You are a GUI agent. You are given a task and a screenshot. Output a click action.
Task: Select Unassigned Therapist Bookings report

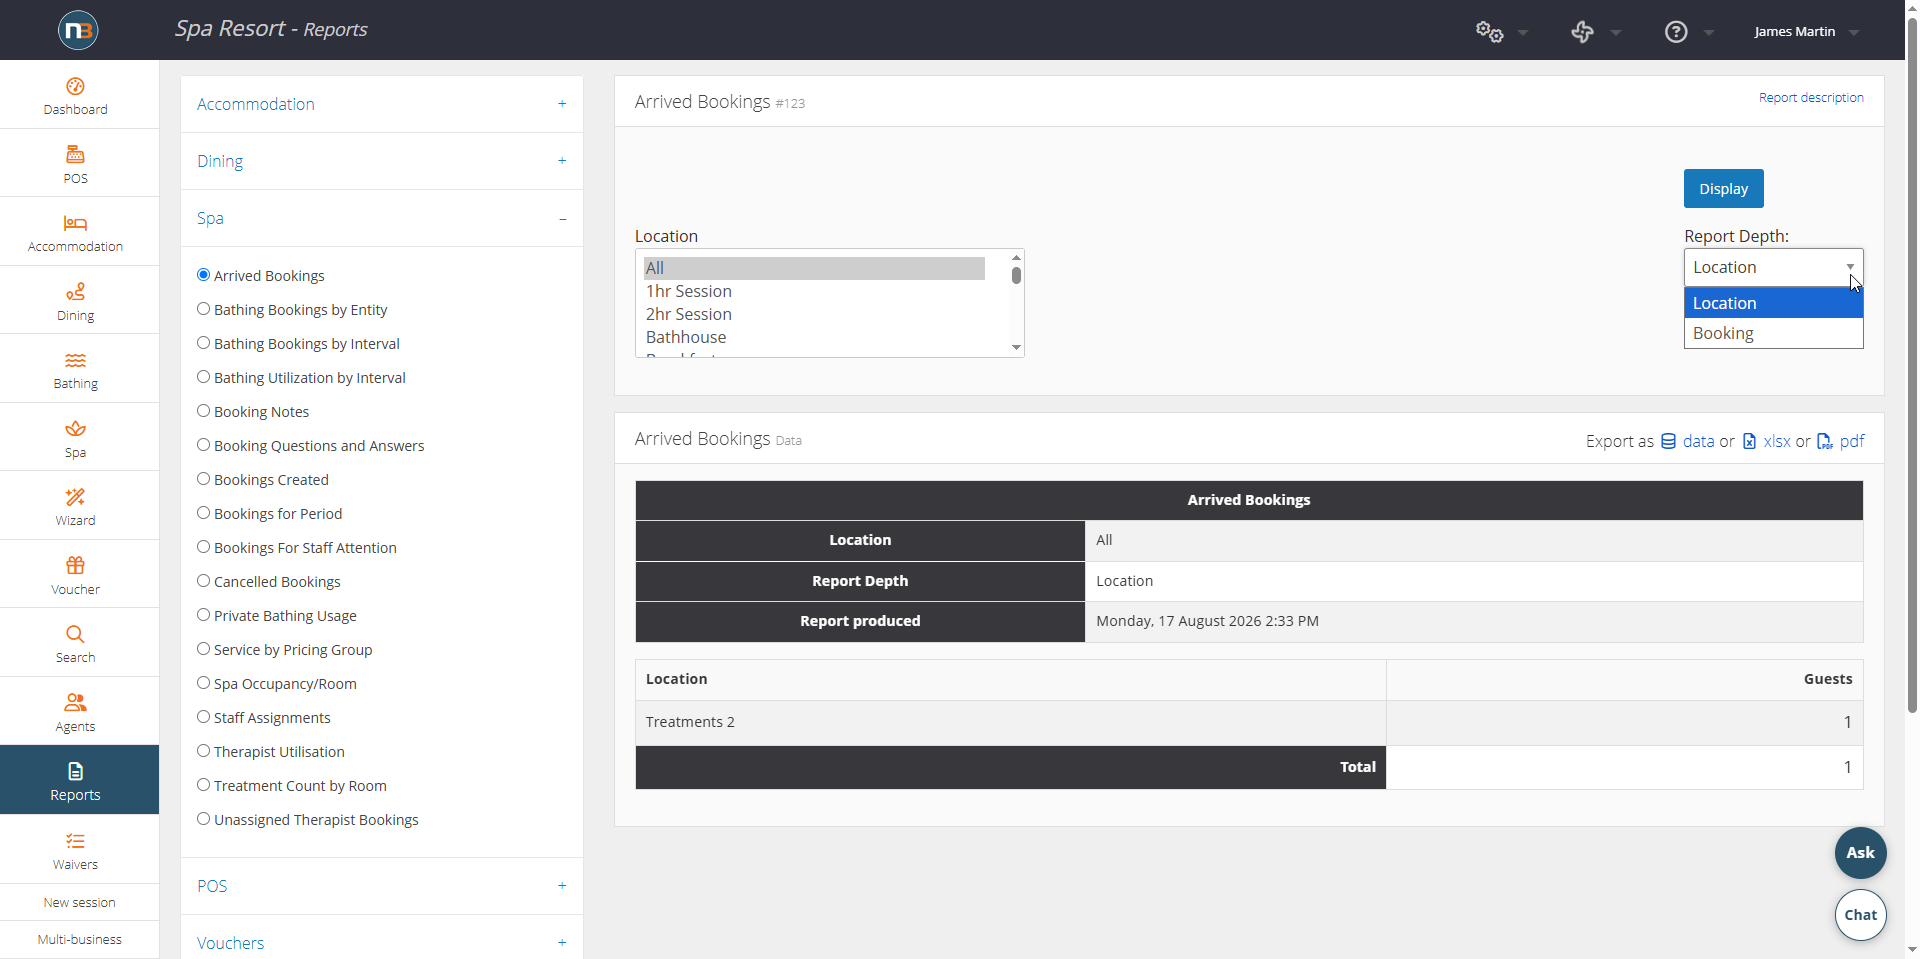pyautogui.click(x=203, y=819)
